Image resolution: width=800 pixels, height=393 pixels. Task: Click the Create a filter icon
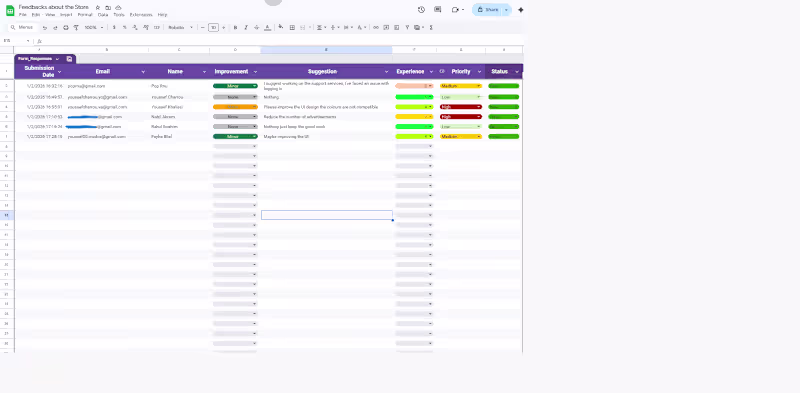click(407, 28)
